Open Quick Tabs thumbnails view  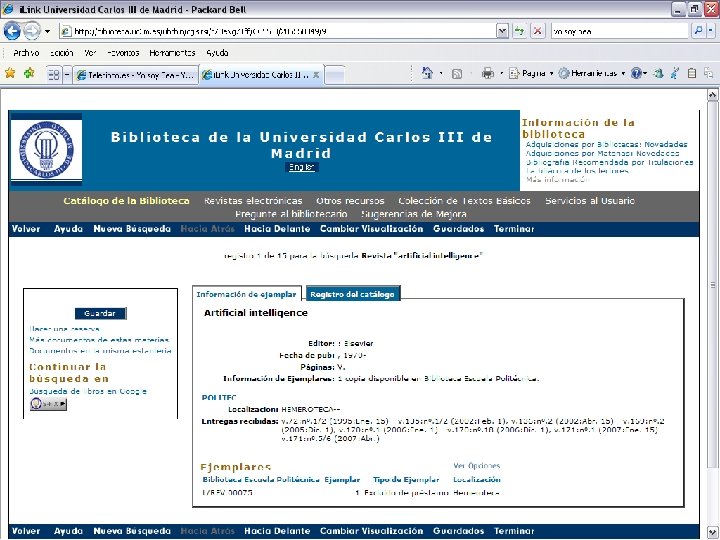[54, 74]
